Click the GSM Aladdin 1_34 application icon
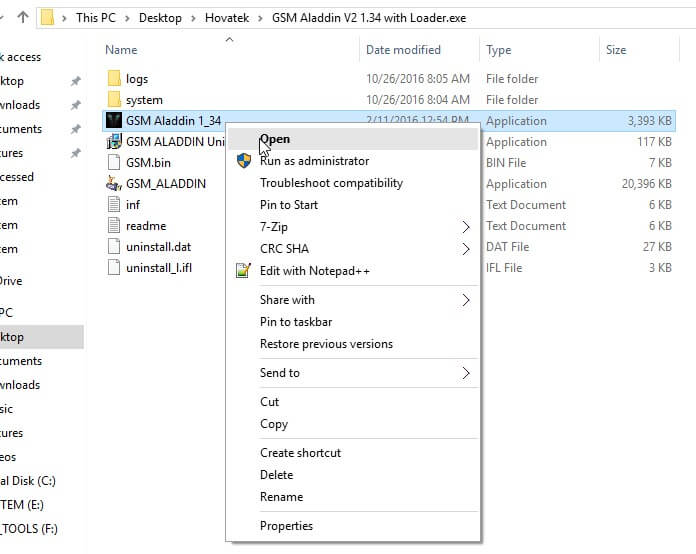 pyautogui.click(x=114, y=120)
